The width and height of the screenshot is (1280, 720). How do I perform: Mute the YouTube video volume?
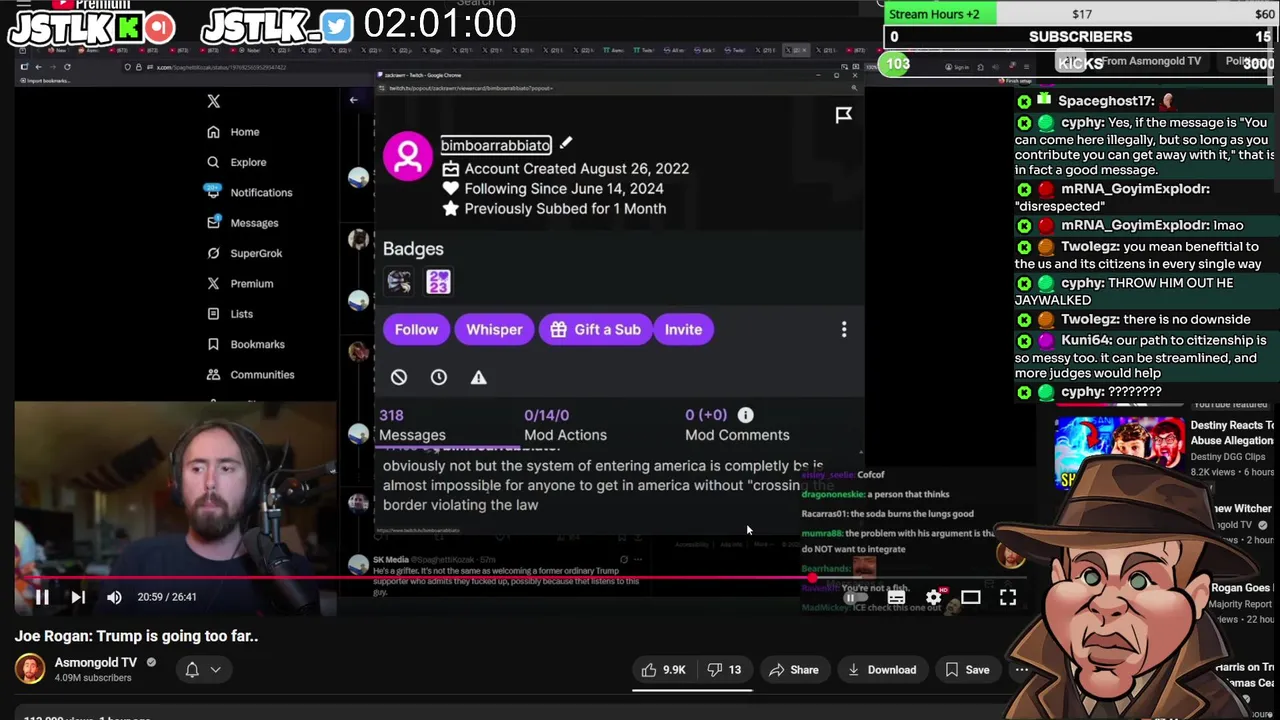coord(114,597)
